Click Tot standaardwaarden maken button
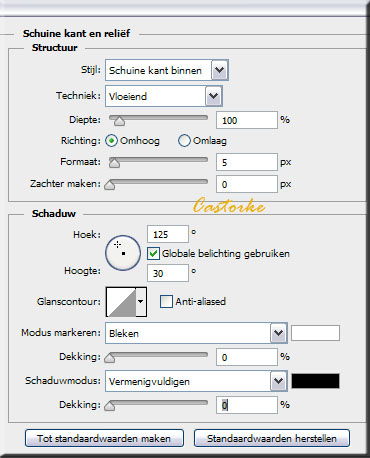 (104, 438)
